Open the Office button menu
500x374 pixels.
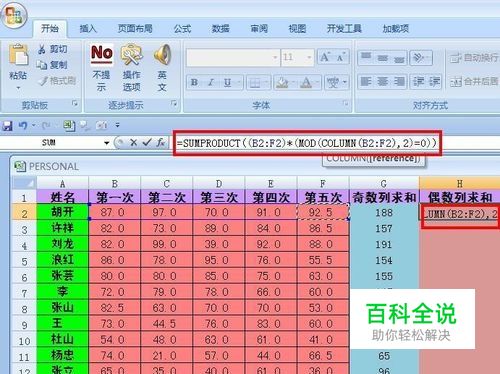coord(14,14)
